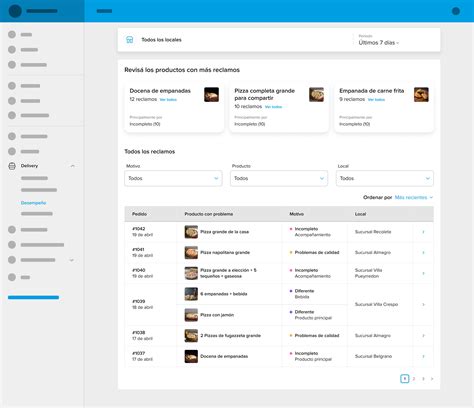The image size is (474, 408).
Task: Open the Delivery sidebar icon
Action: point(12,166)
